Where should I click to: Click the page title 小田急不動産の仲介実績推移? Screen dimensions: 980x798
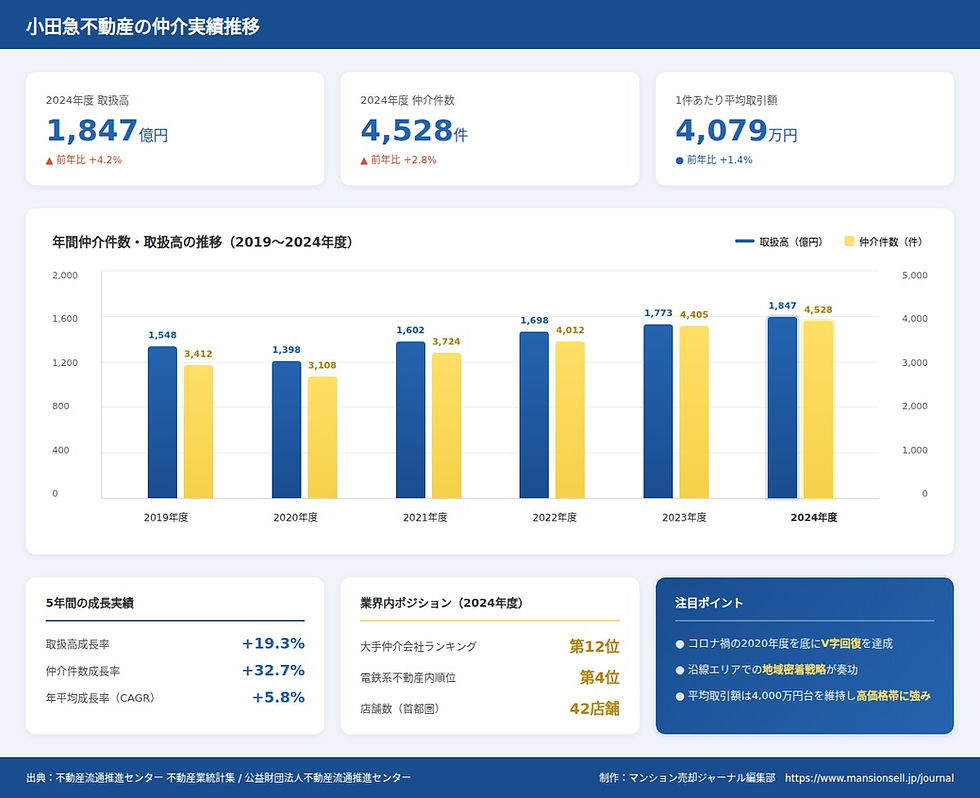142,26
